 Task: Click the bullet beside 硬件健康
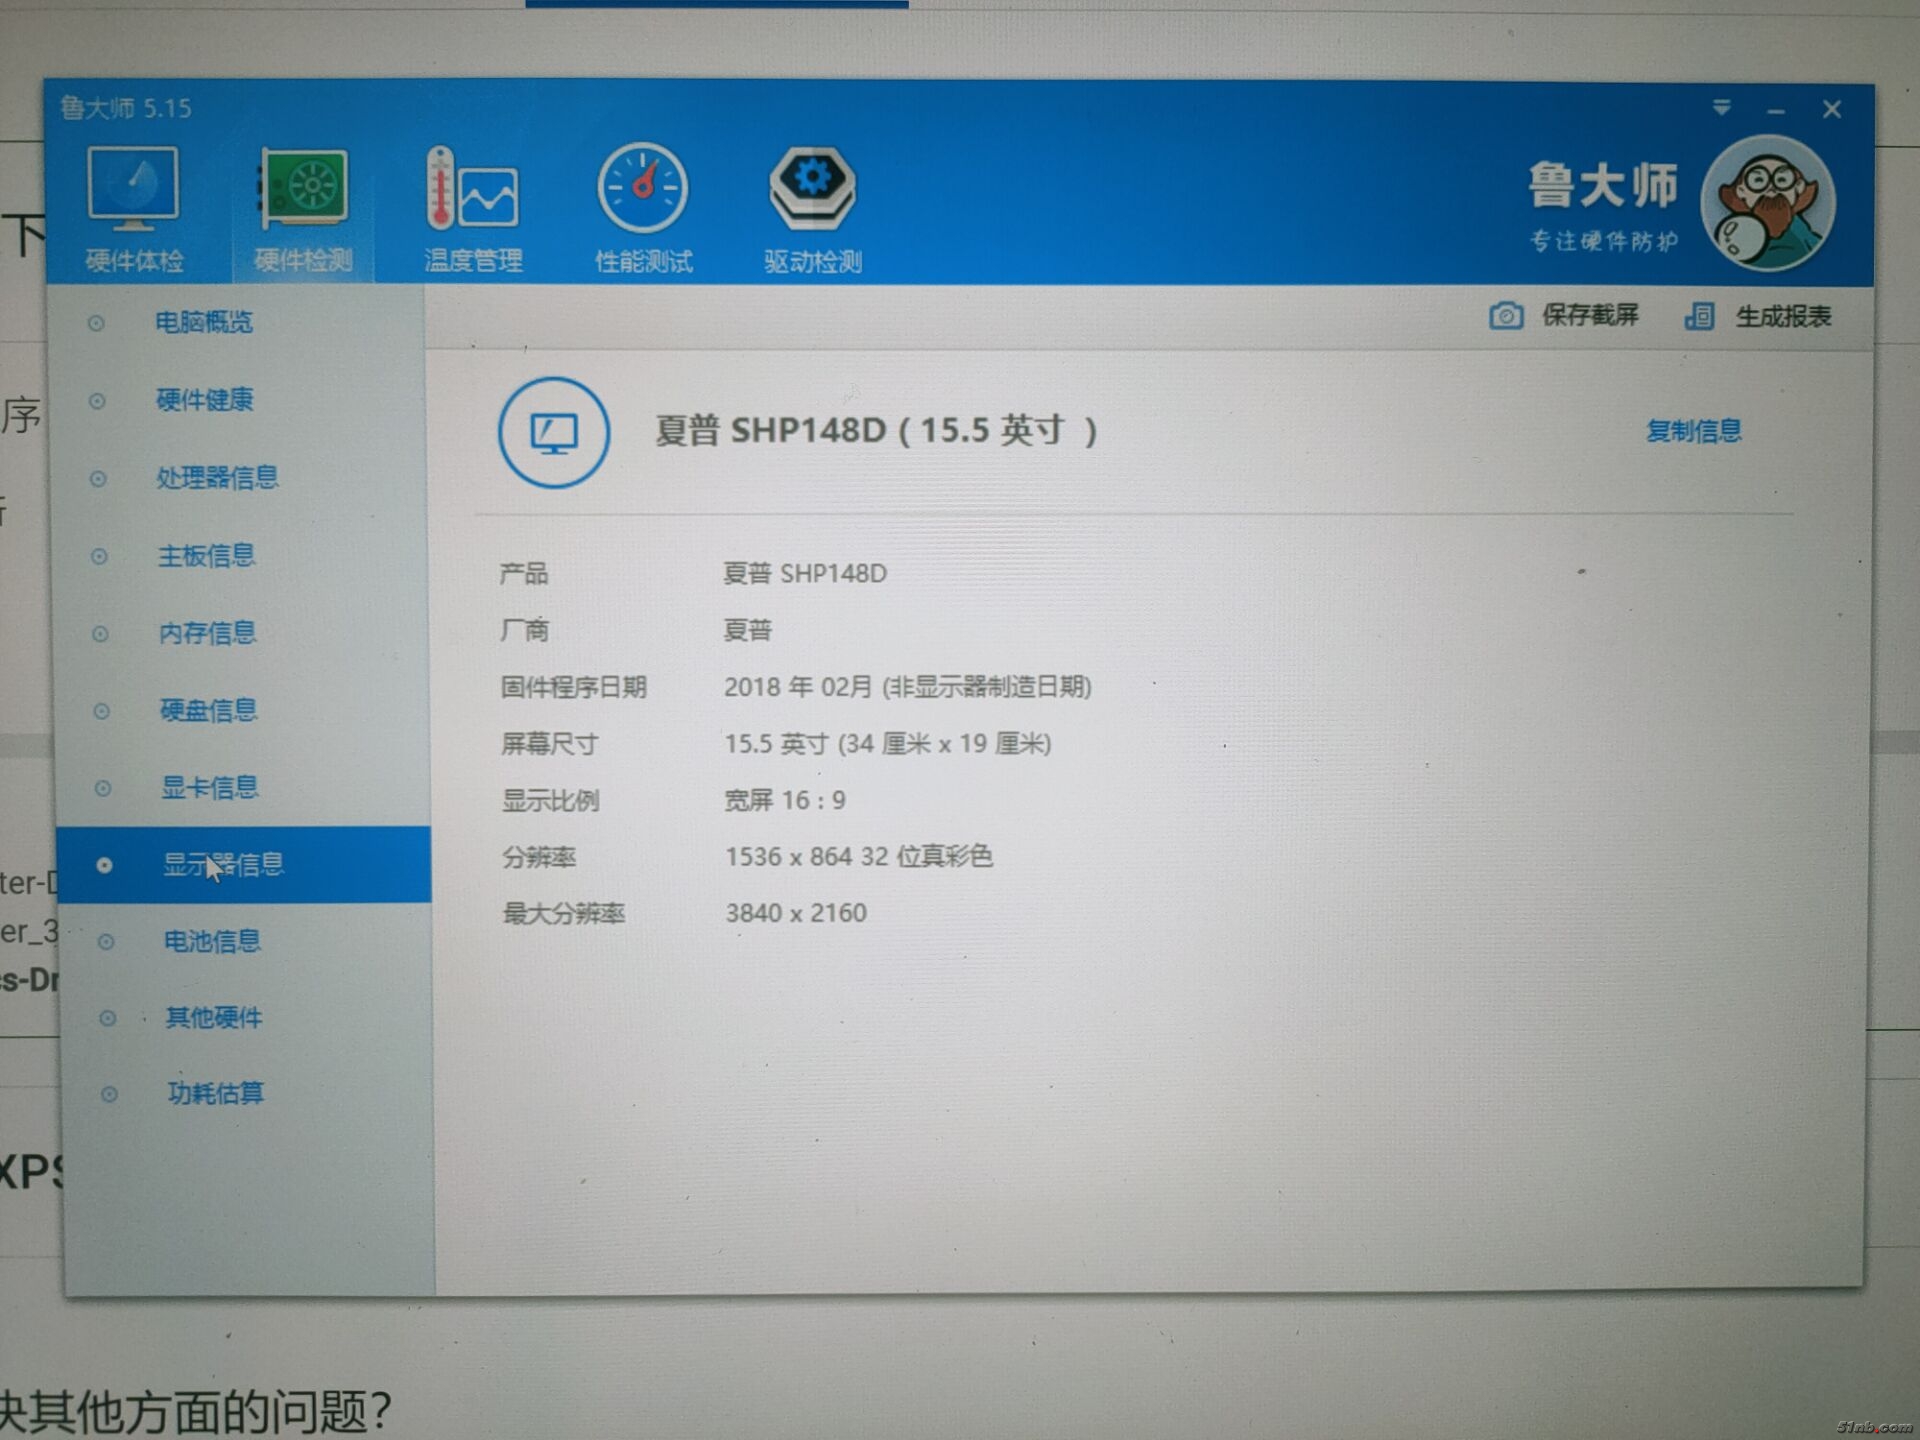tap(97, 401)
